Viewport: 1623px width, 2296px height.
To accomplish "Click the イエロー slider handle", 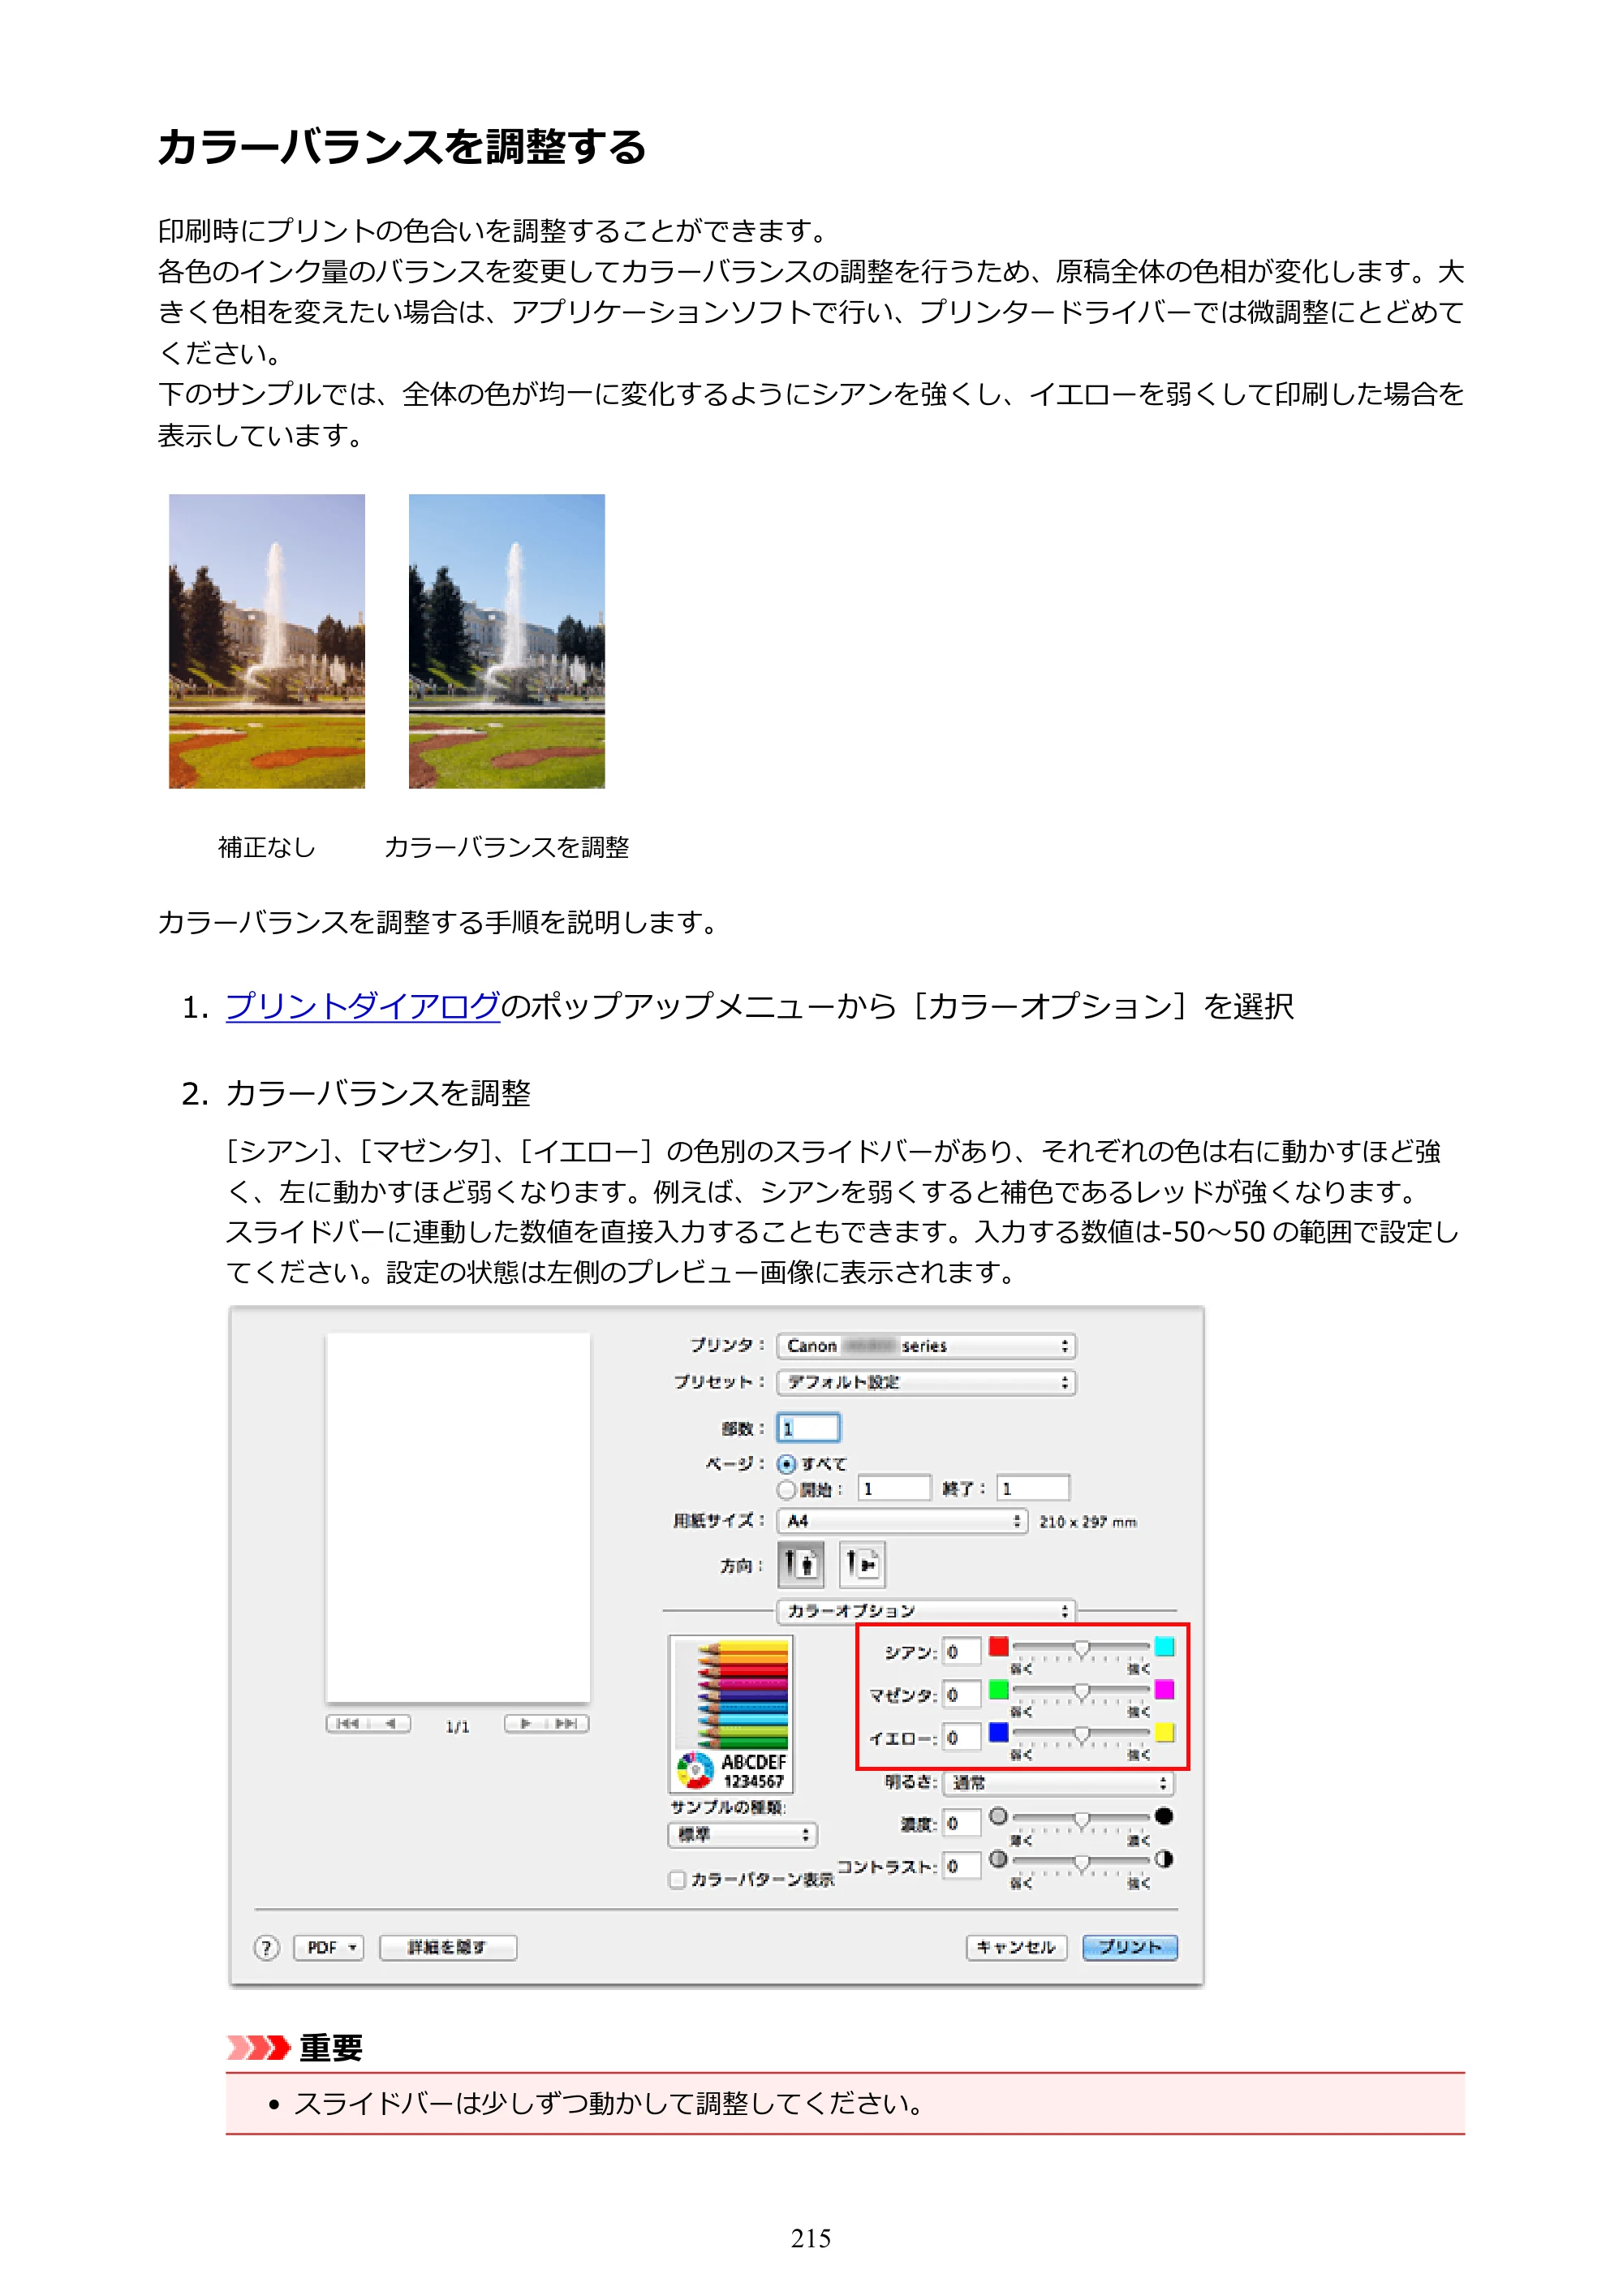I will (x=1081, y=1735).
